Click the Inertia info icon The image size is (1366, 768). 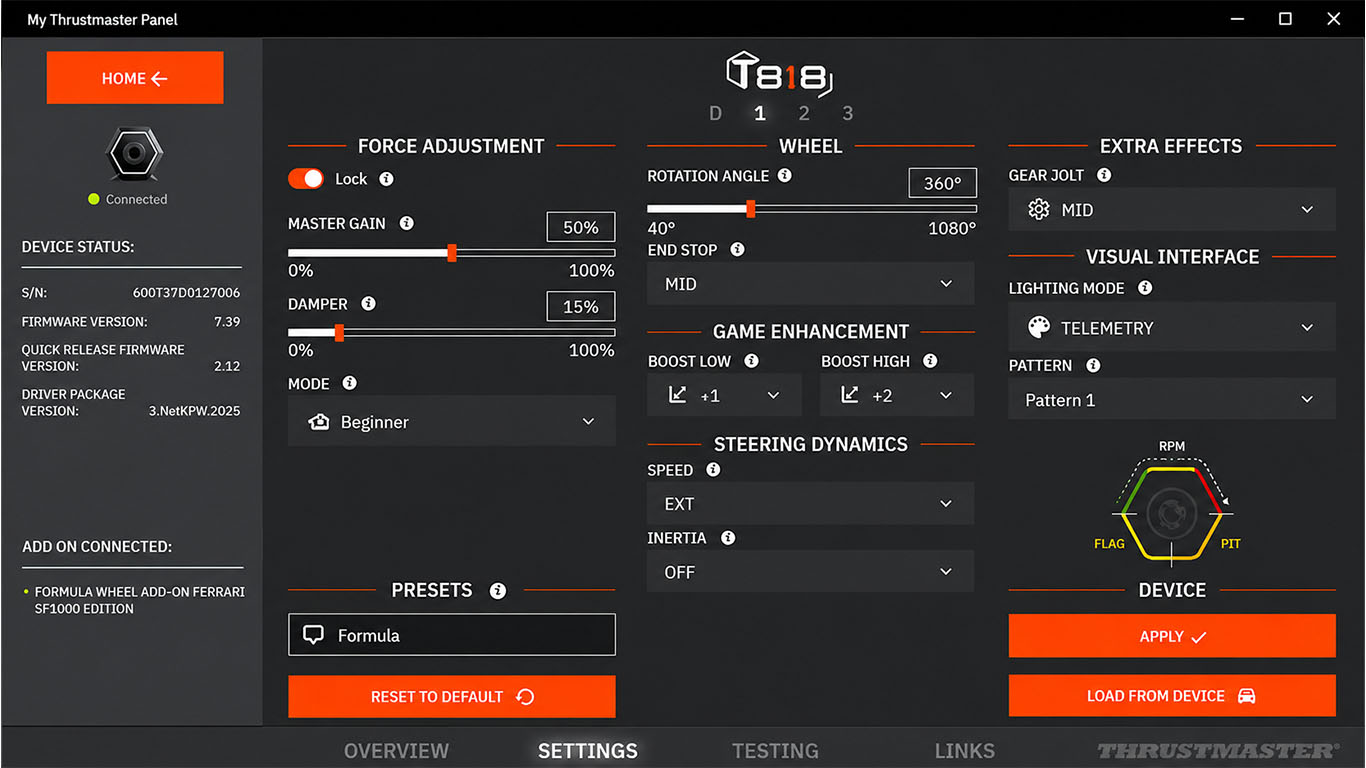pyautogui.click(x=728, y=538)
